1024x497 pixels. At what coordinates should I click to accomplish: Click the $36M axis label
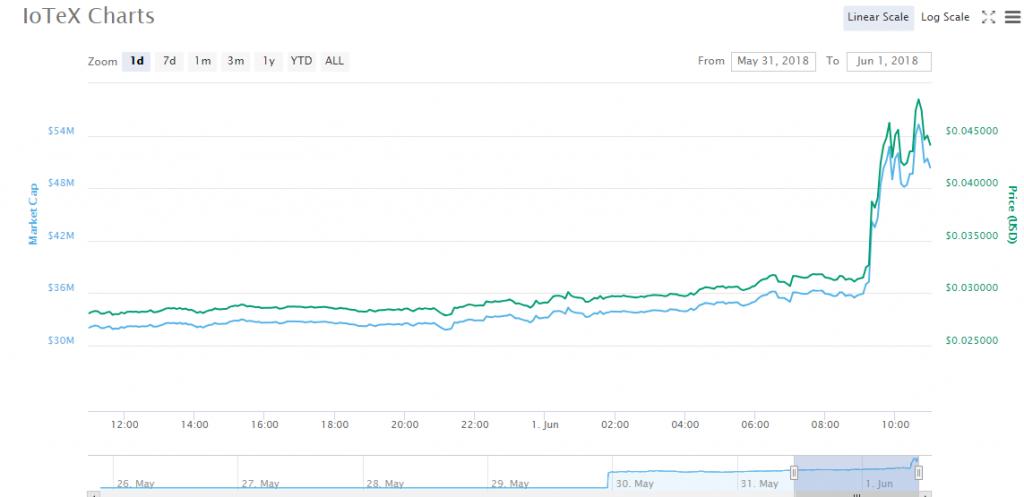click(x=61, y=288)
